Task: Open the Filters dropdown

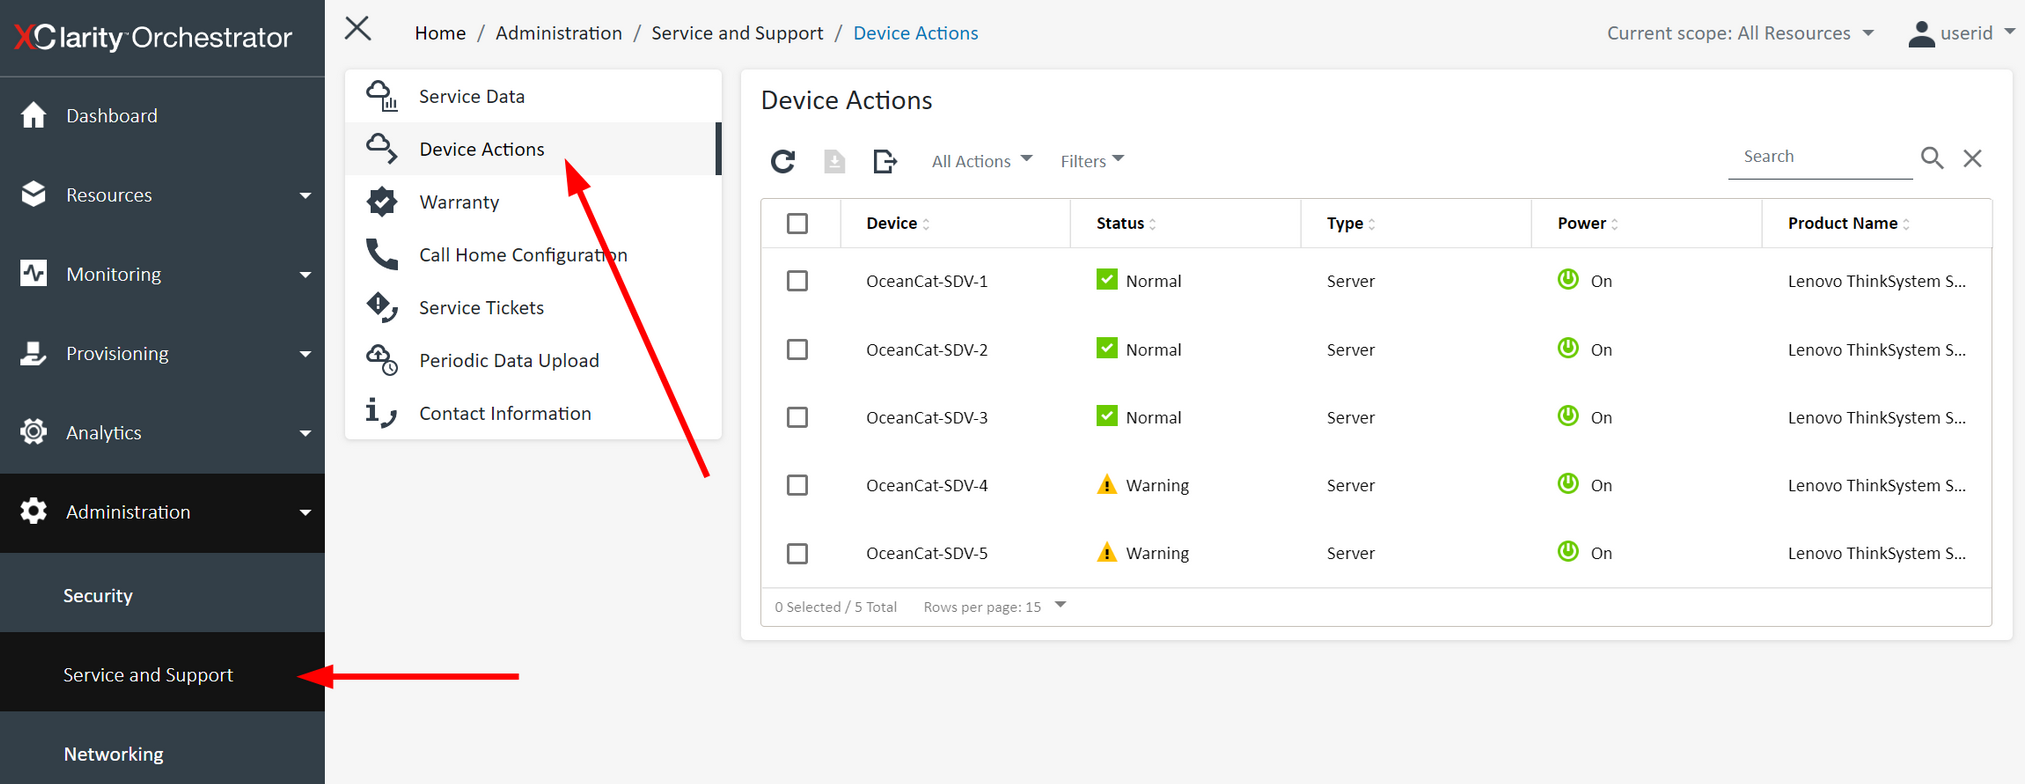Action: click(x=1092, y=161)
